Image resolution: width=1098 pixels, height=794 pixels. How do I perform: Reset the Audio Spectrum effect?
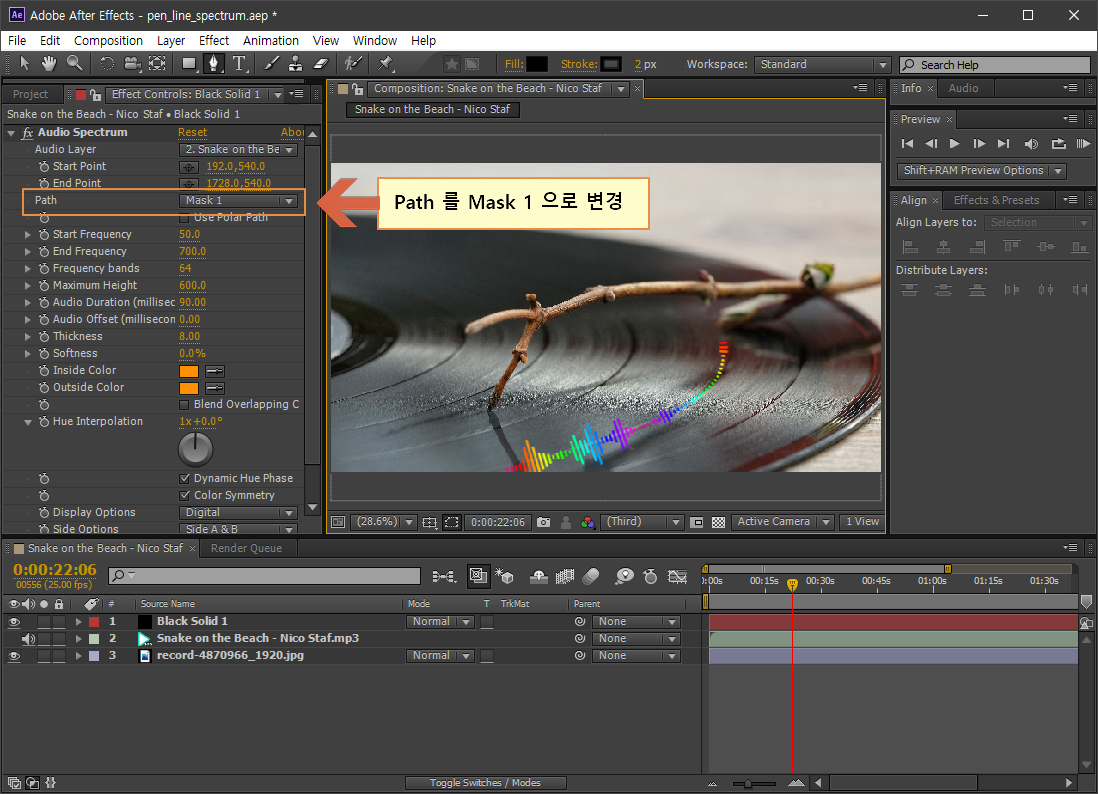(193, 132)
